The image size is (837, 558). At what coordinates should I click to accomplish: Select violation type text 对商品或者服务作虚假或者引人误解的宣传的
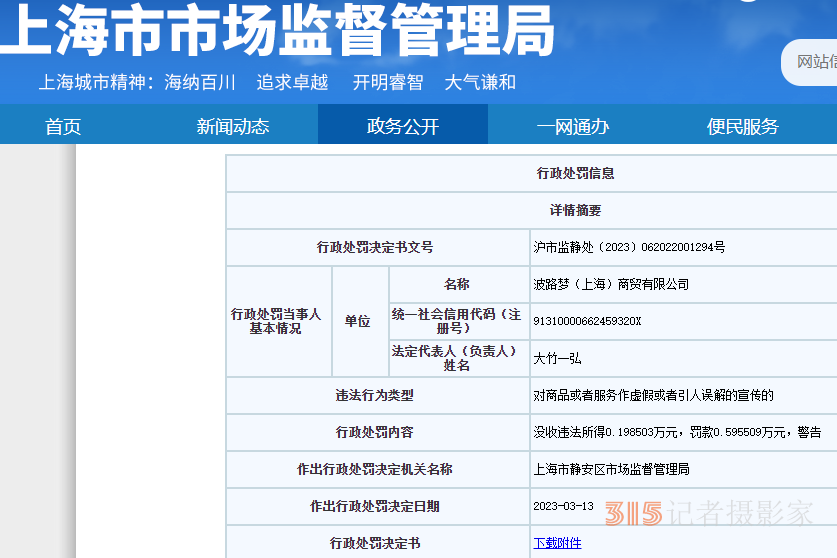[x=653, y=395]
